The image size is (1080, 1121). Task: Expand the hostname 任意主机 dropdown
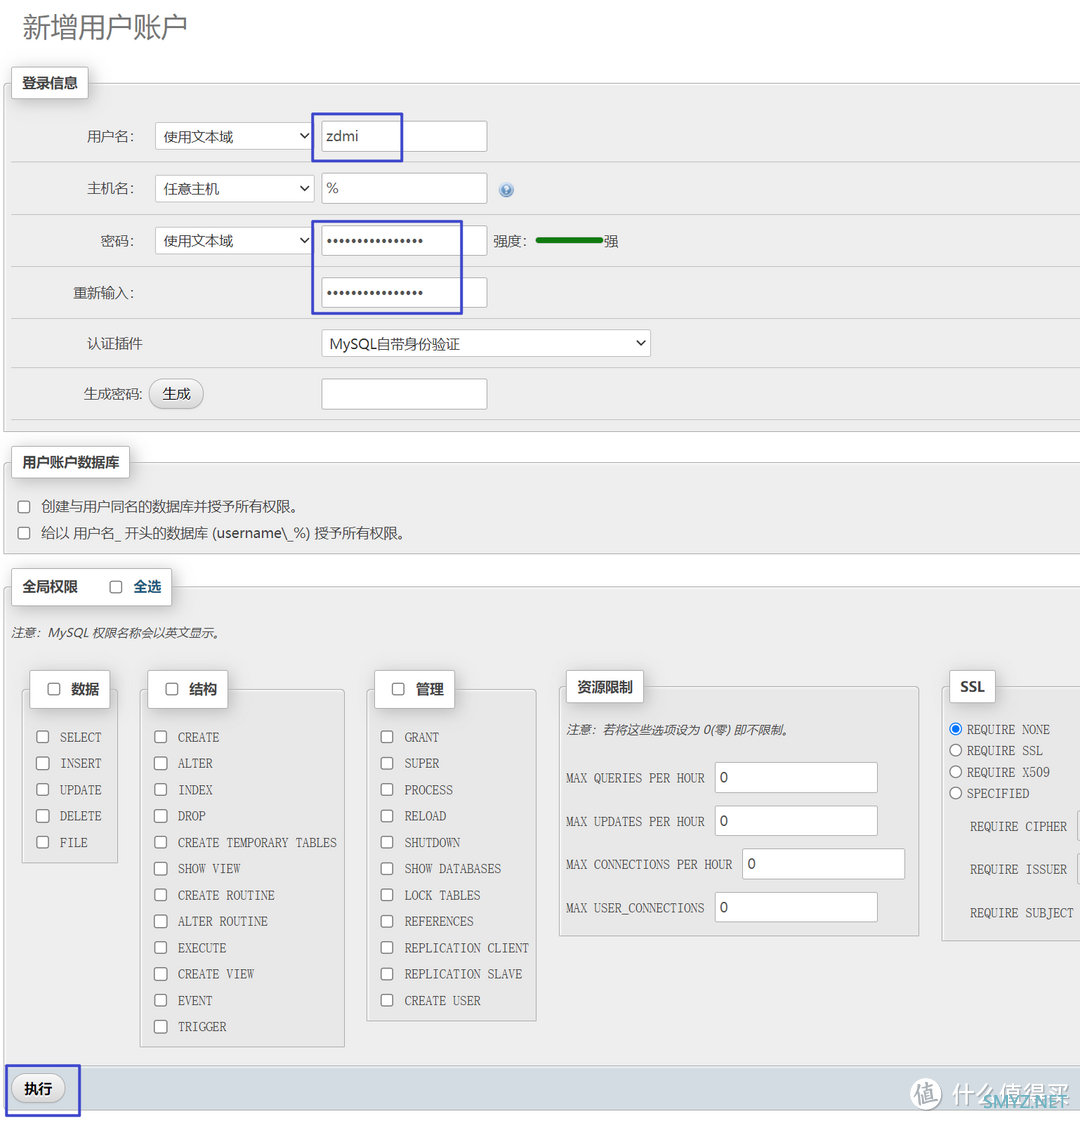235,188
